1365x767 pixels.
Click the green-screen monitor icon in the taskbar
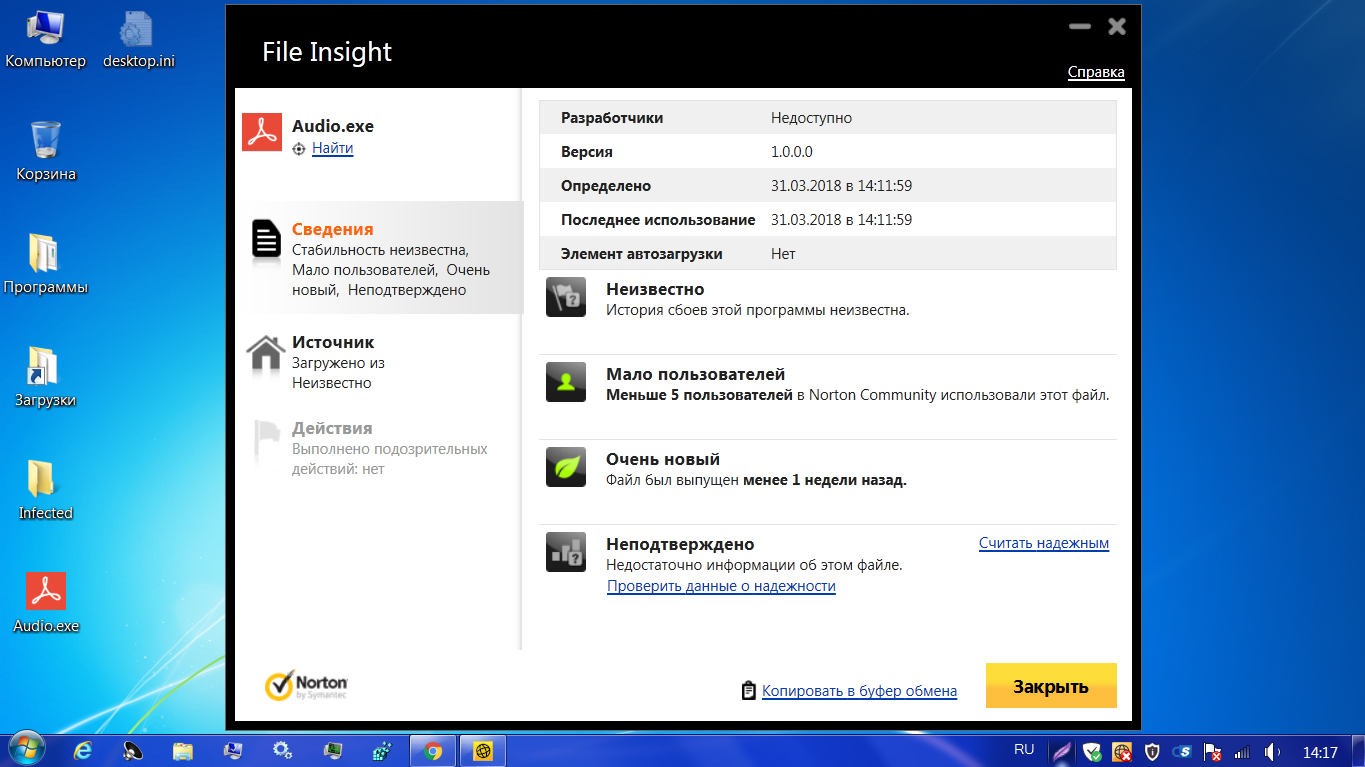(333, 750)
